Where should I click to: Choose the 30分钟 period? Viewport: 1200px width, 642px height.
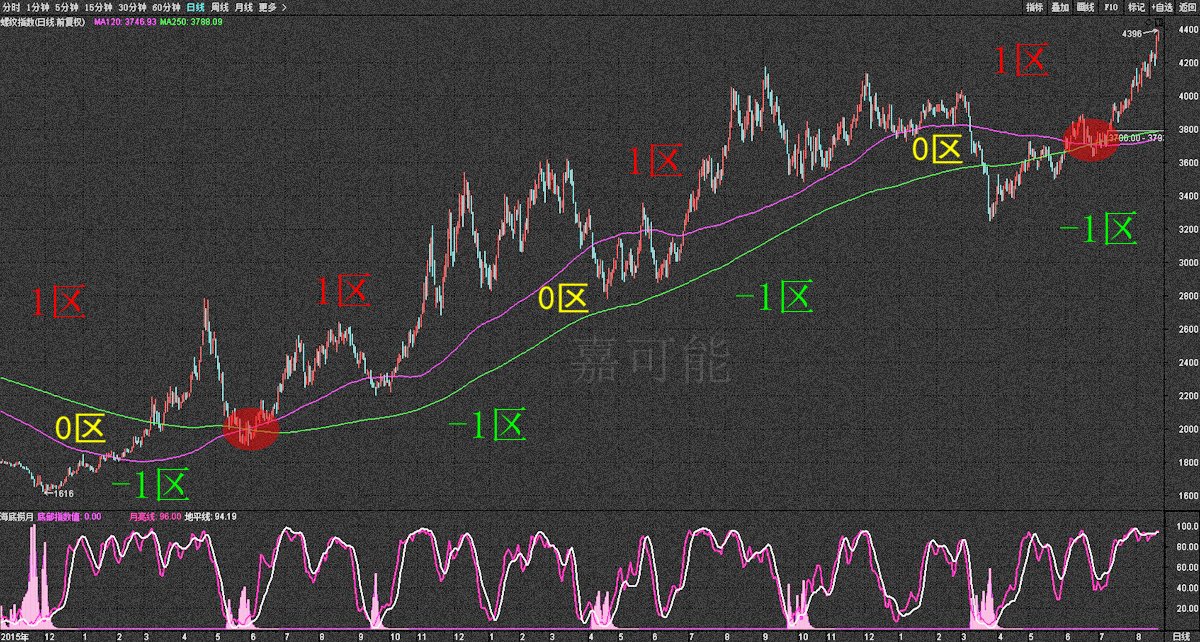[133, 6]
